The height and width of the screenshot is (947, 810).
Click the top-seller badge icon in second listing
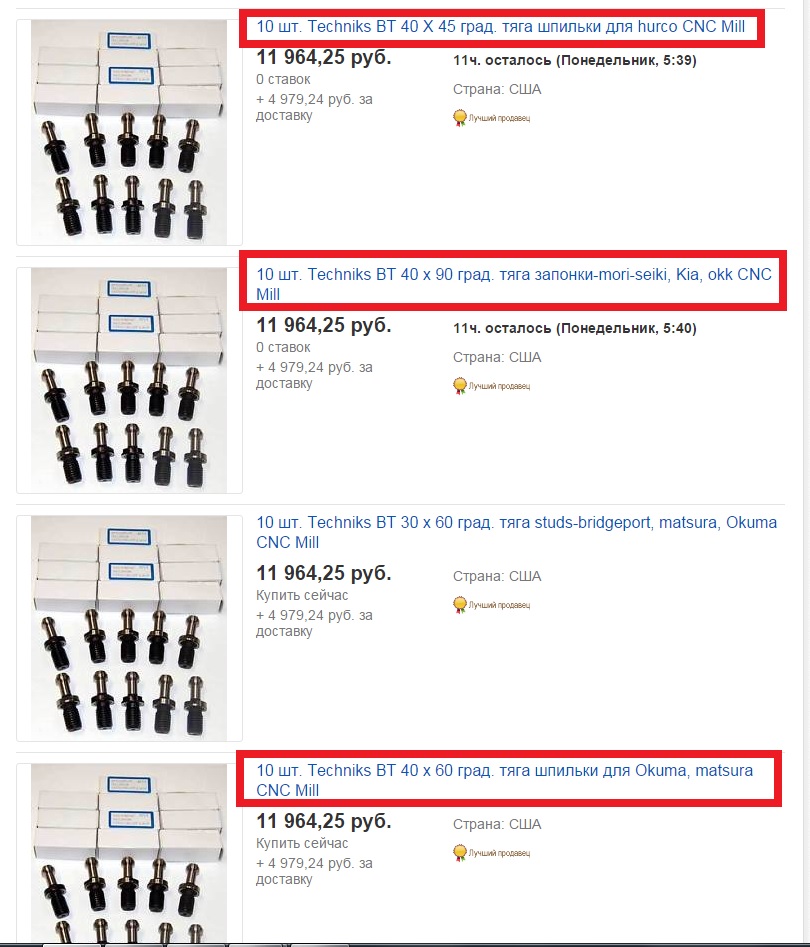click(x=460, y=385)
